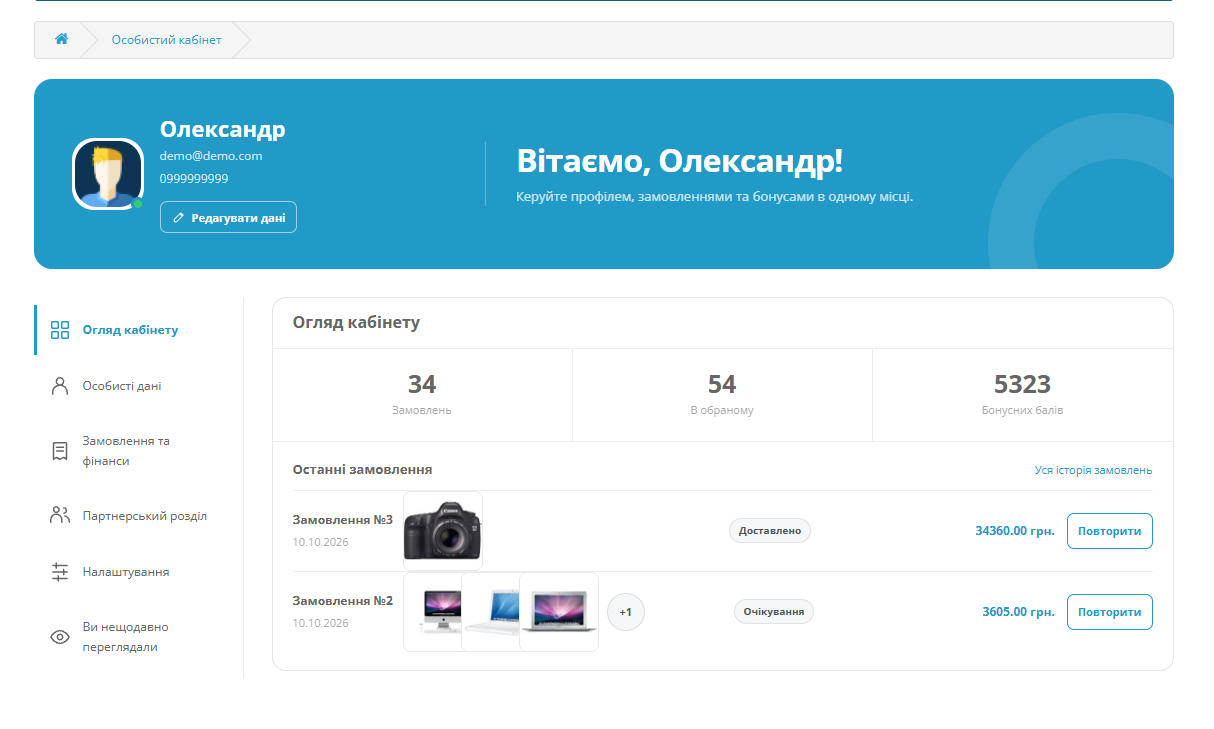1214x729 pixels.
Task: Click the Замовлення №3 title
Action: coord(343,520)
